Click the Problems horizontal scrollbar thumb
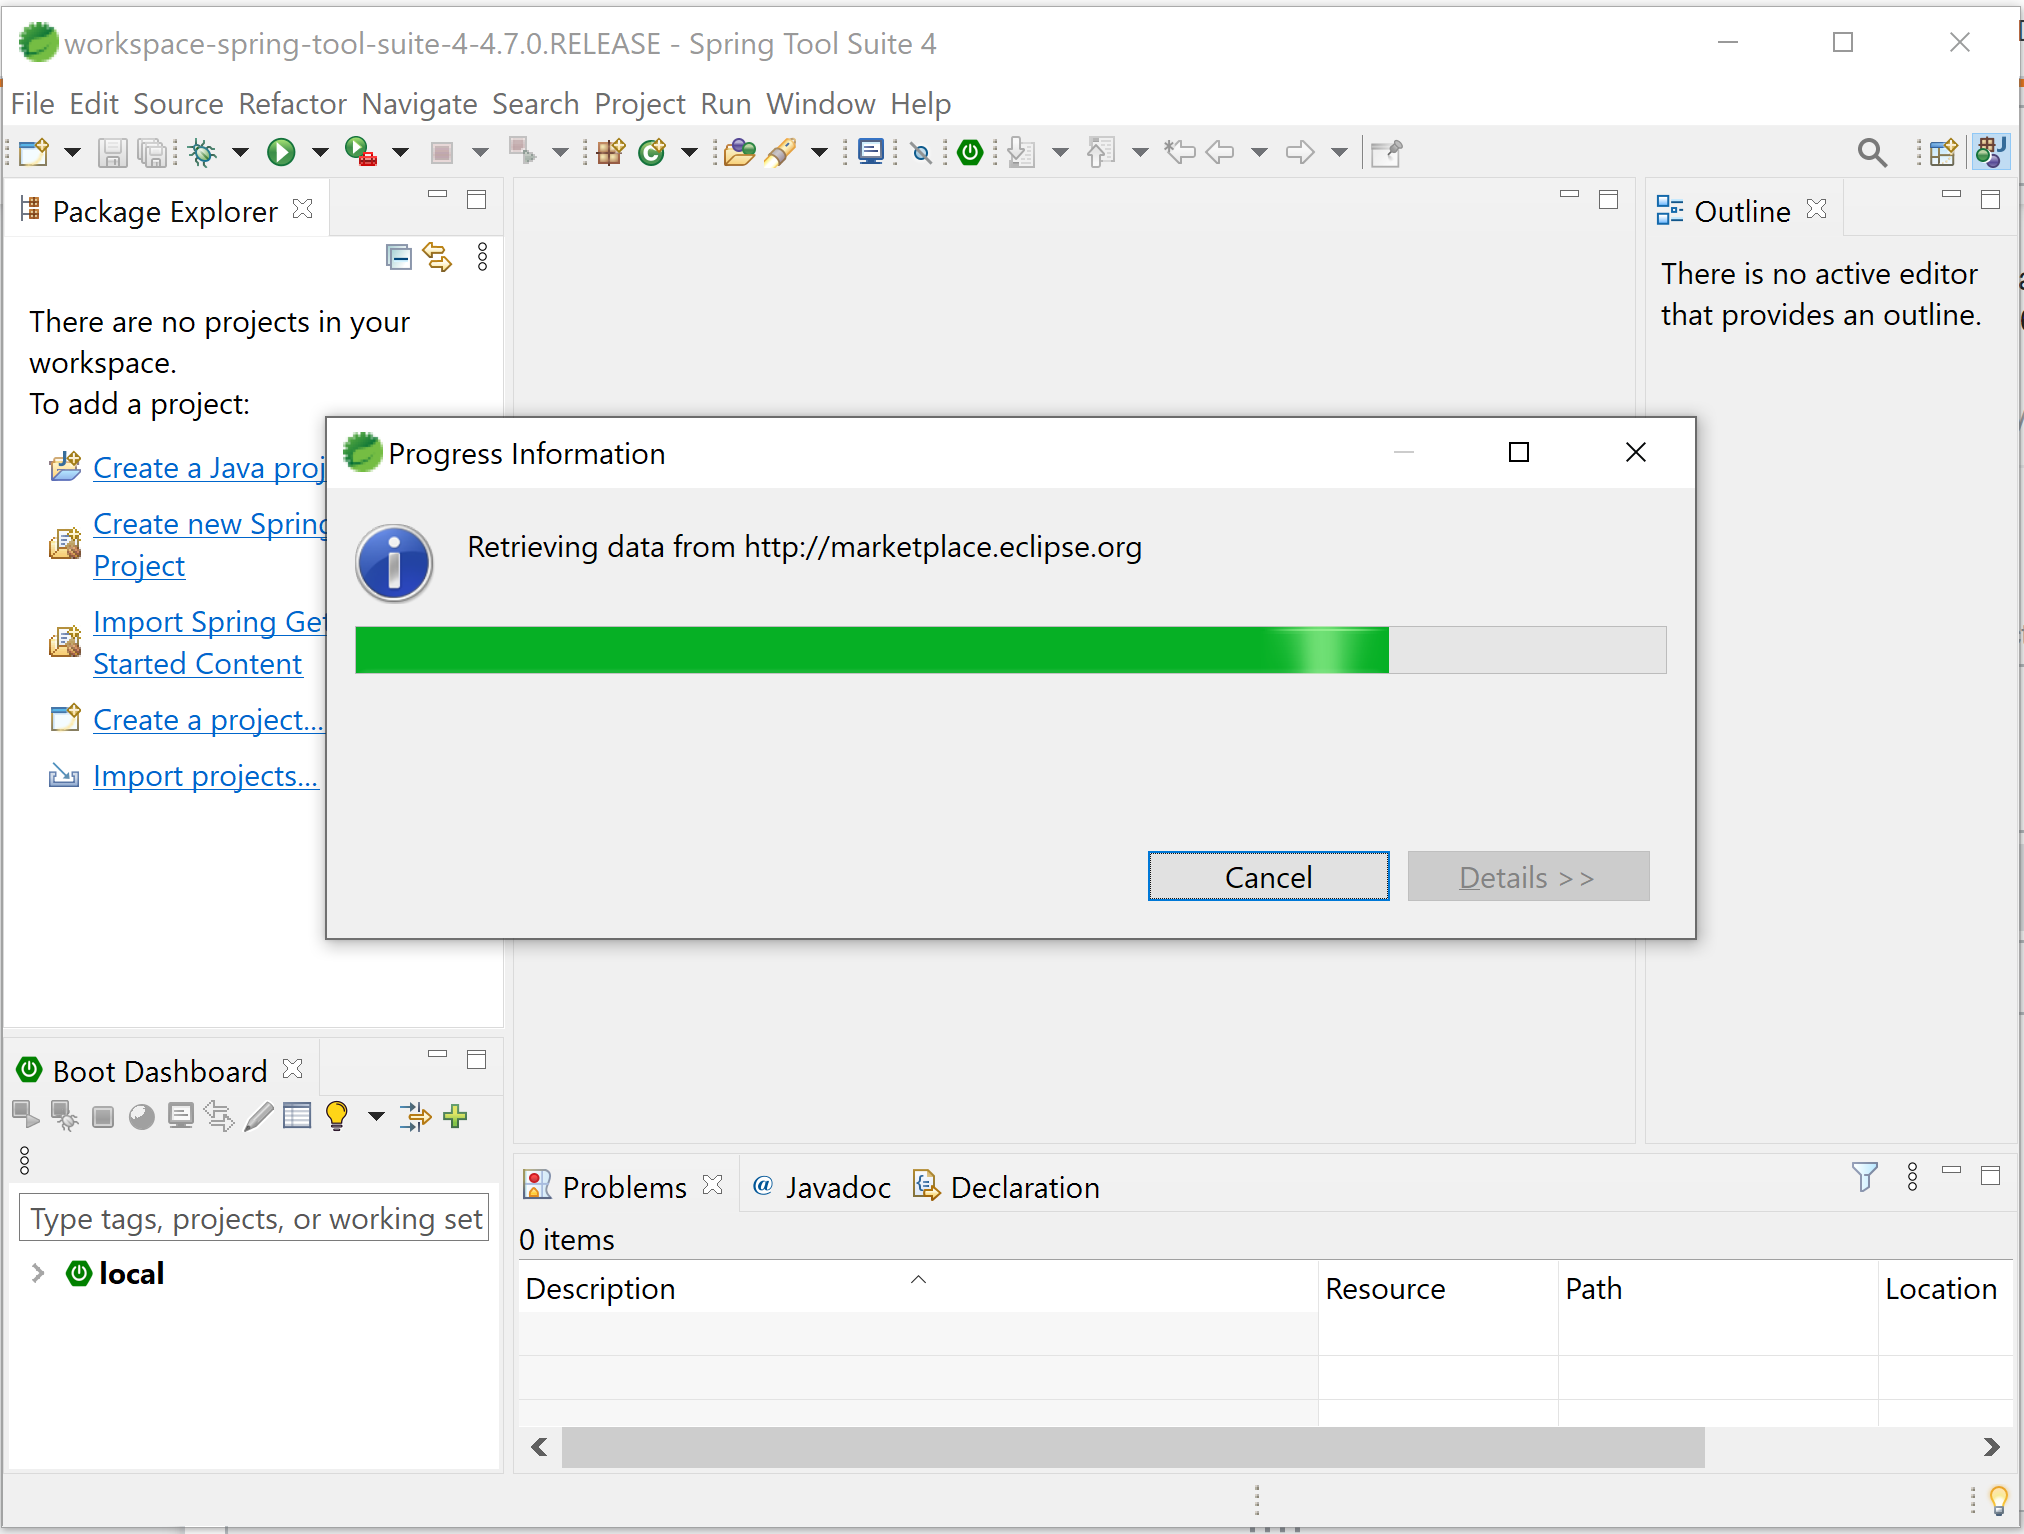The width and height of the screenshot is (2024, 1534). pos(1133,1447)
